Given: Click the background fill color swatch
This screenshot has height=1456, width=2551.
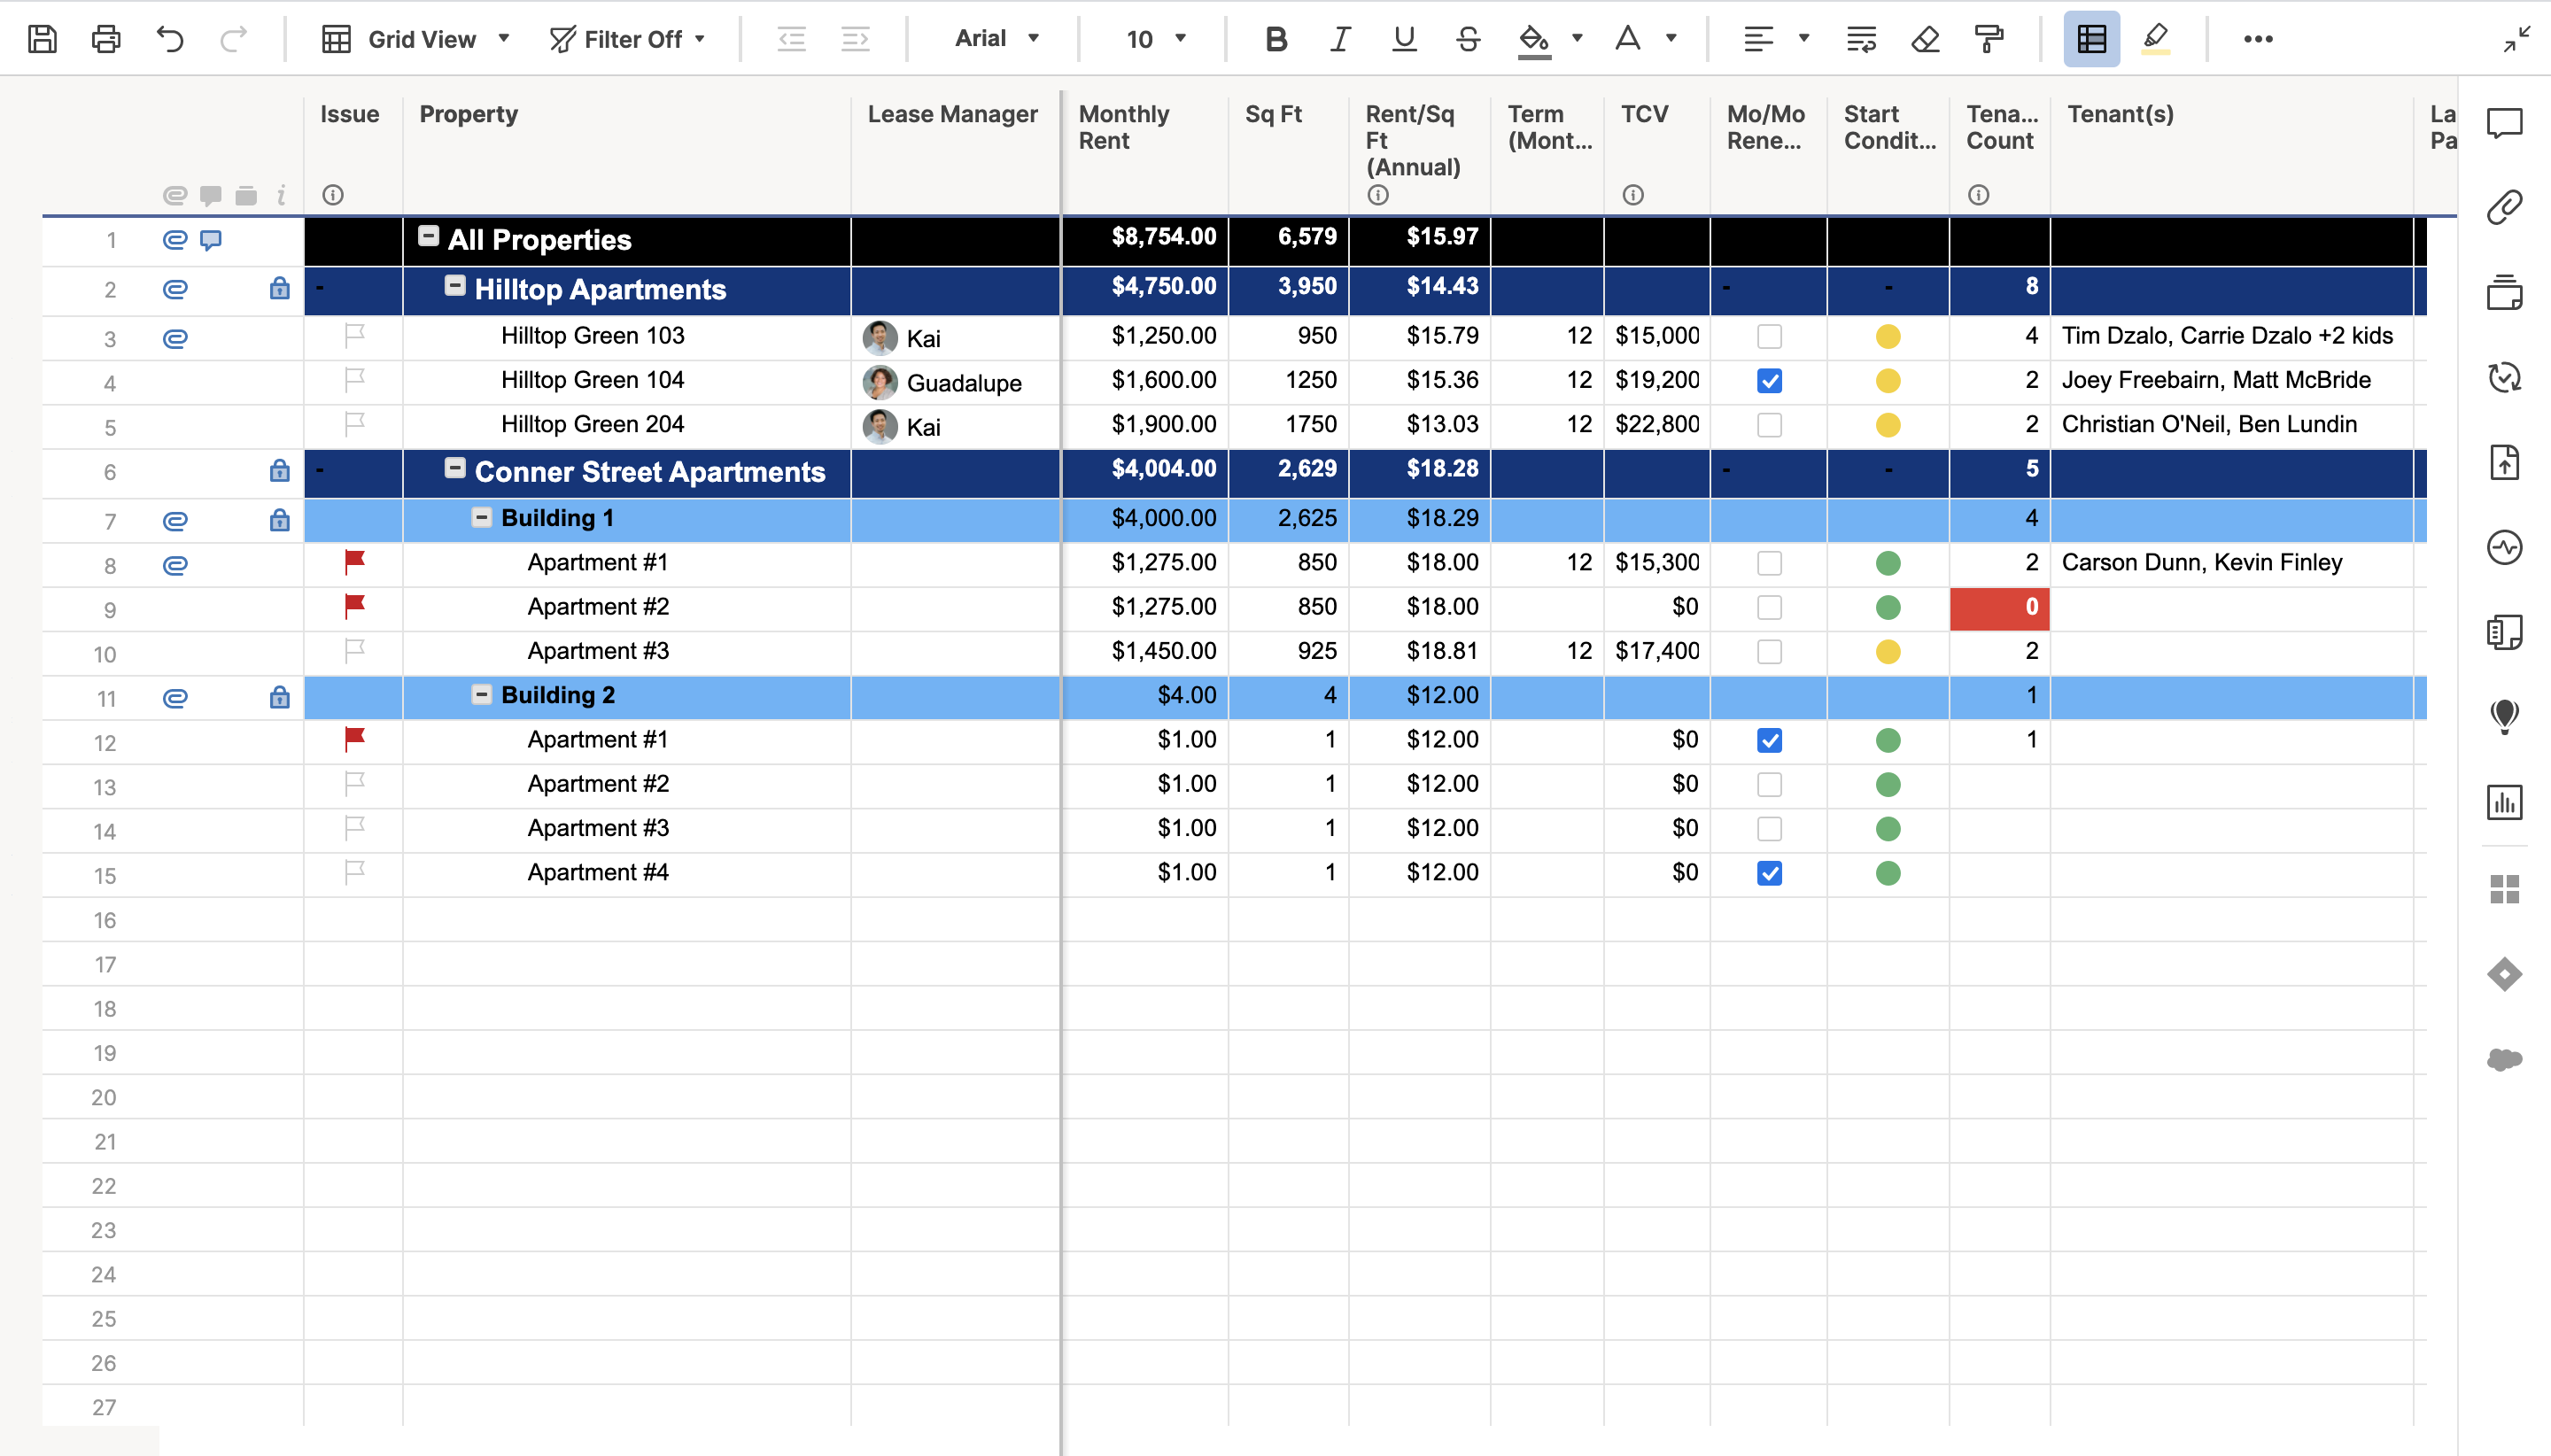Looking at the screenshot, I should [1534, 39].
